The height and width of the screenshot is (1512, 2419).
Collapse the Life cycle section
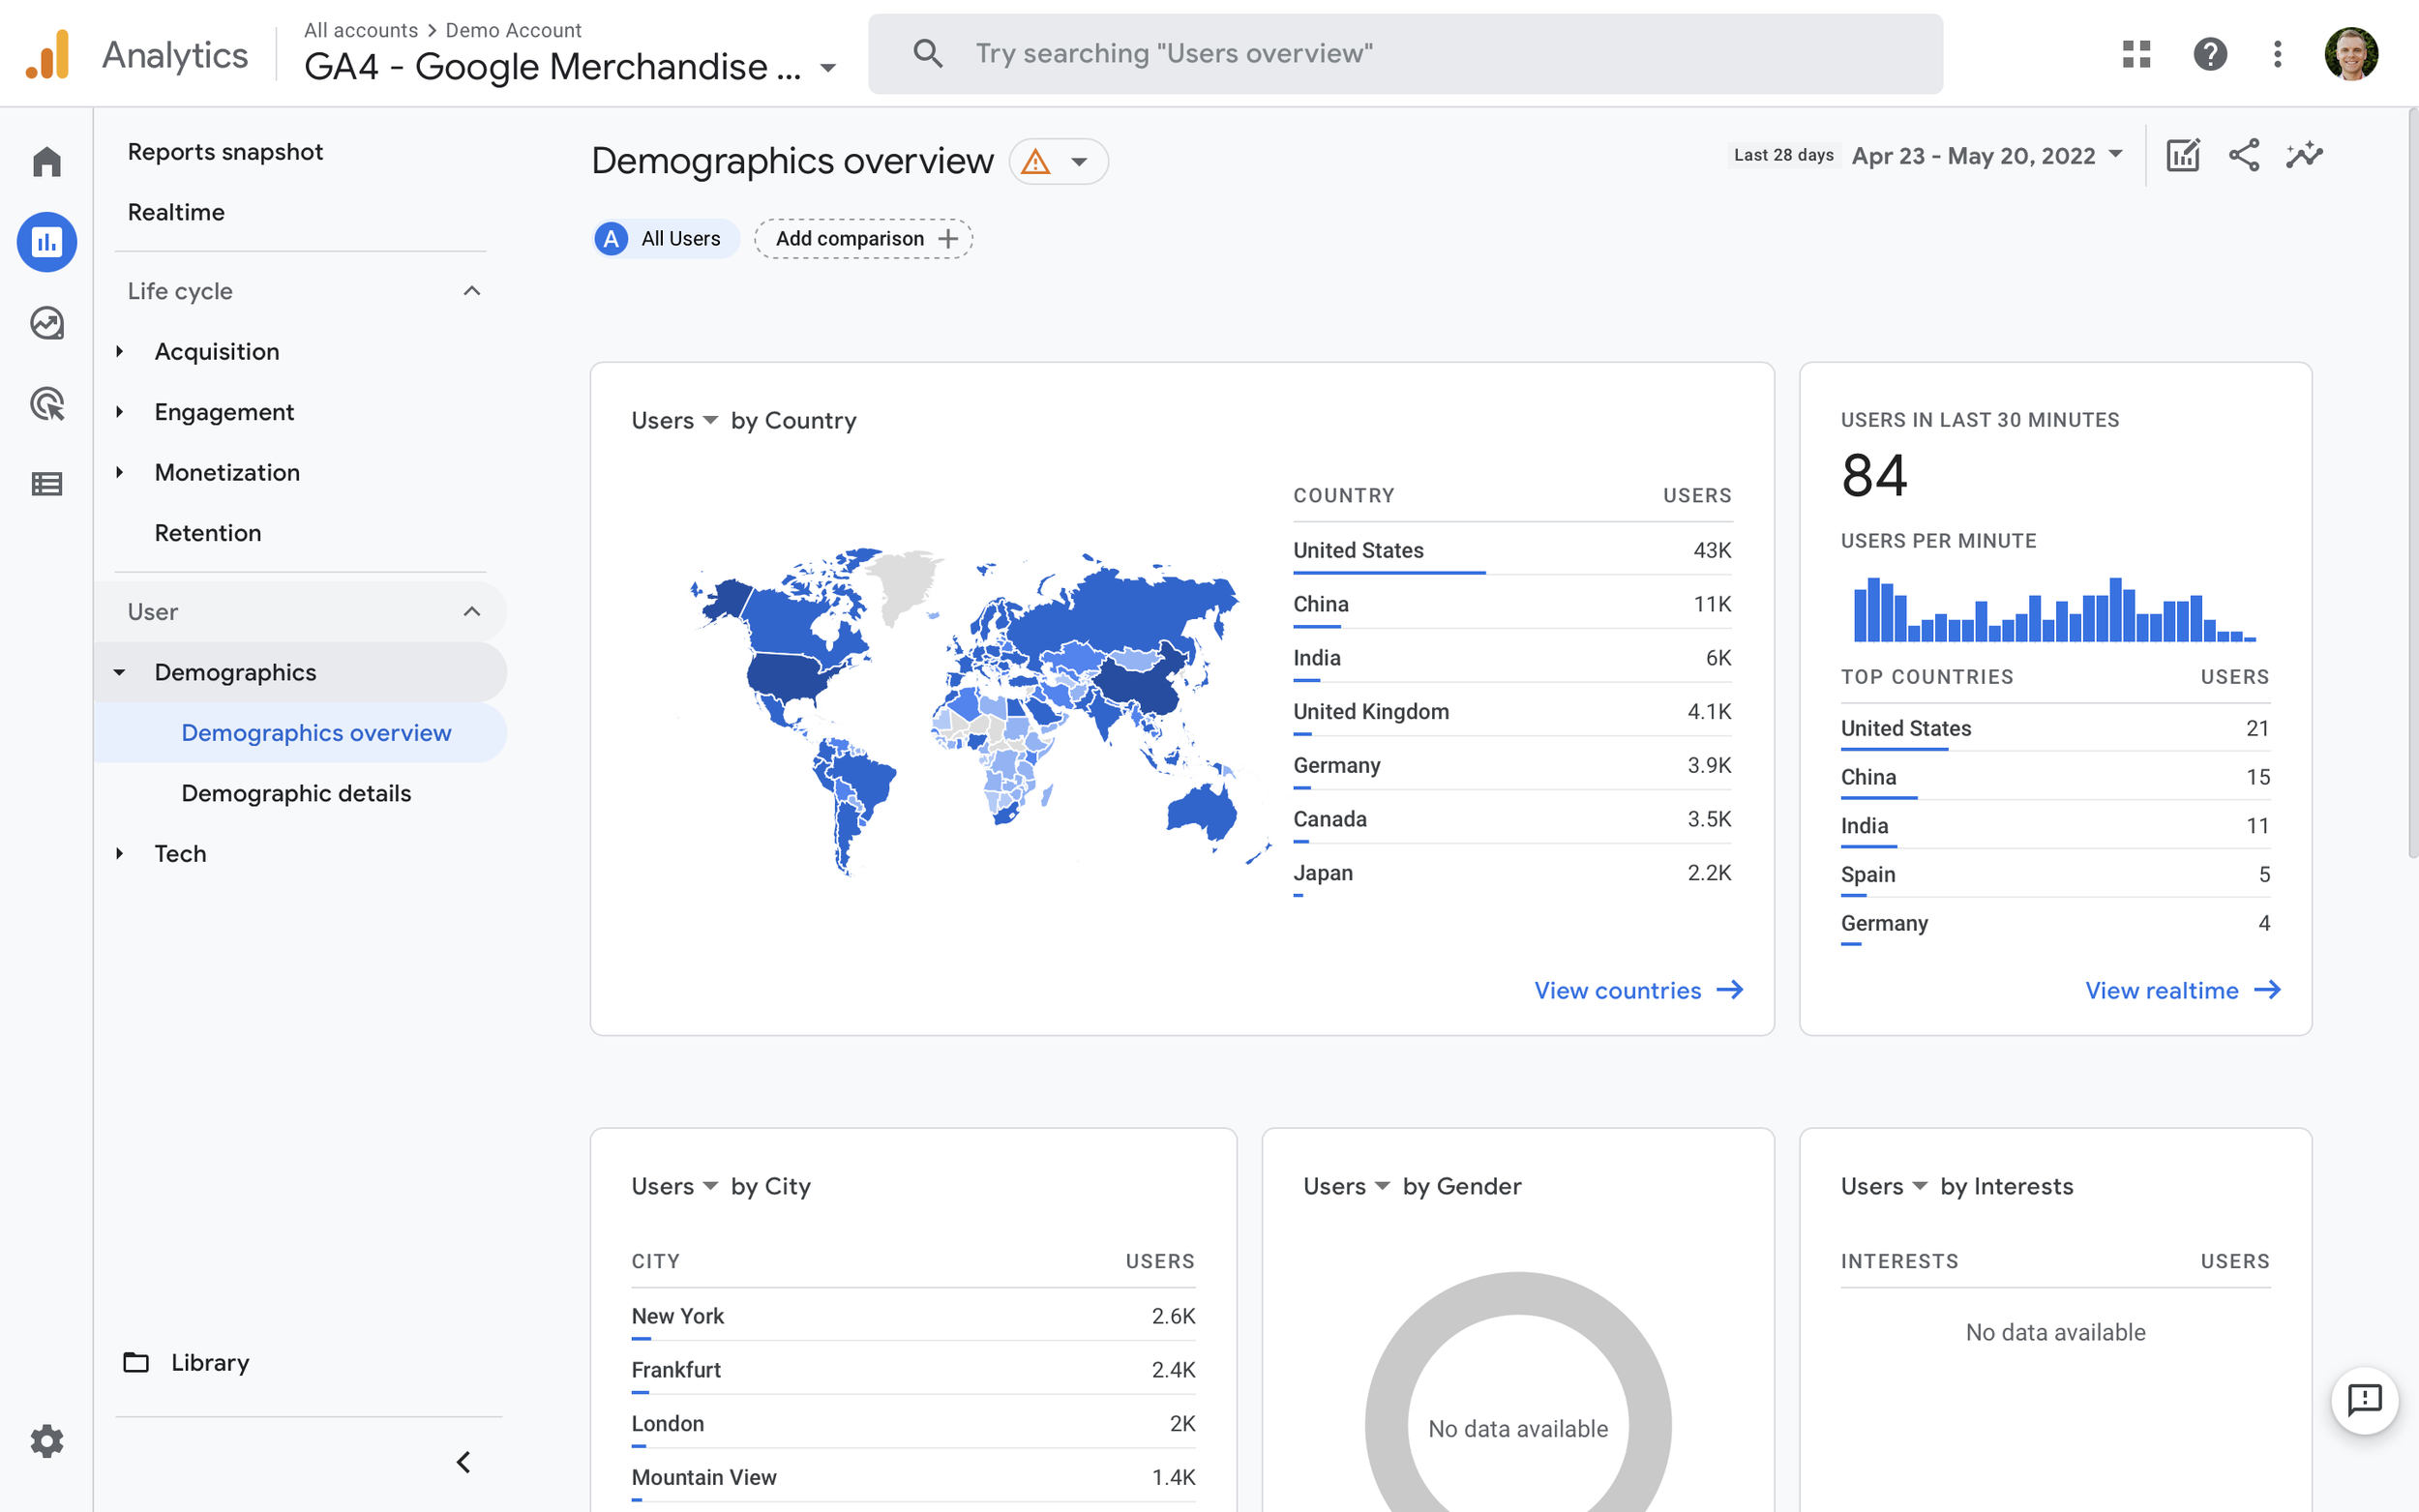[x=471, y=290]
